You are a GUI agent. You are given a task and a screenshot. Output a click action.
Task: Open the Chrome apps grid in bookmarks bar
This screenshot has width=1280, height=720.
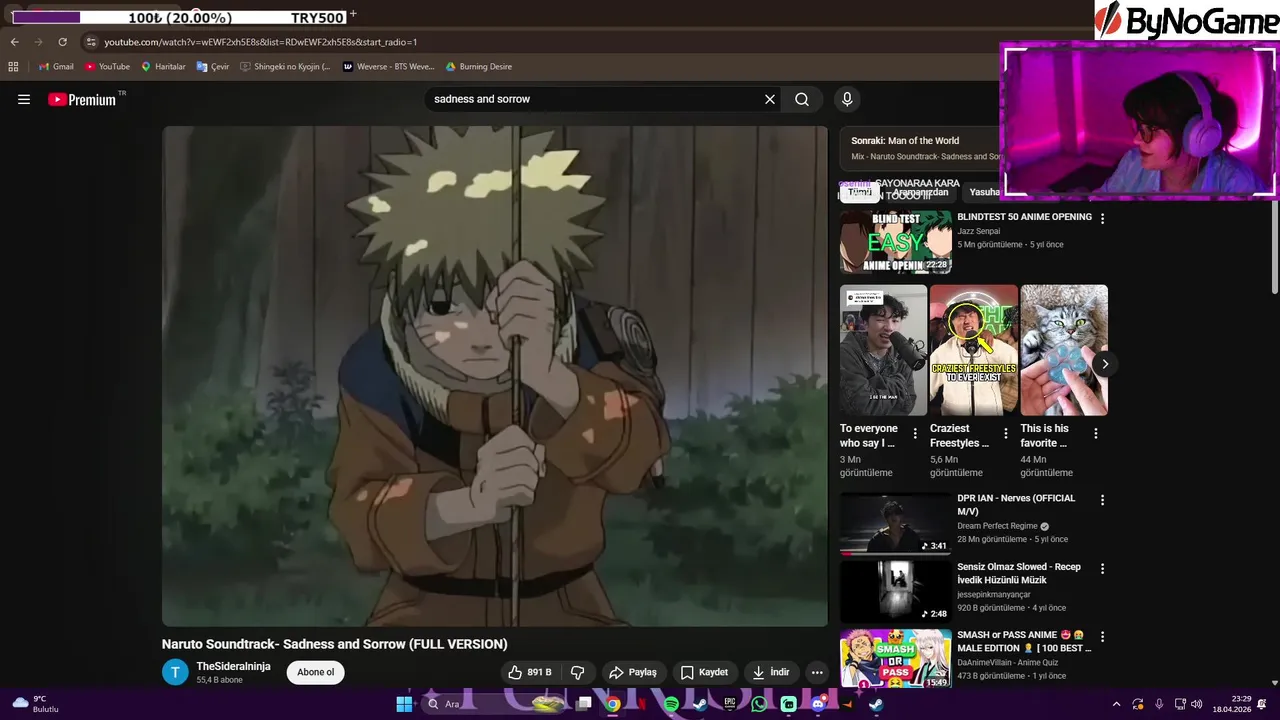(13, 67)
